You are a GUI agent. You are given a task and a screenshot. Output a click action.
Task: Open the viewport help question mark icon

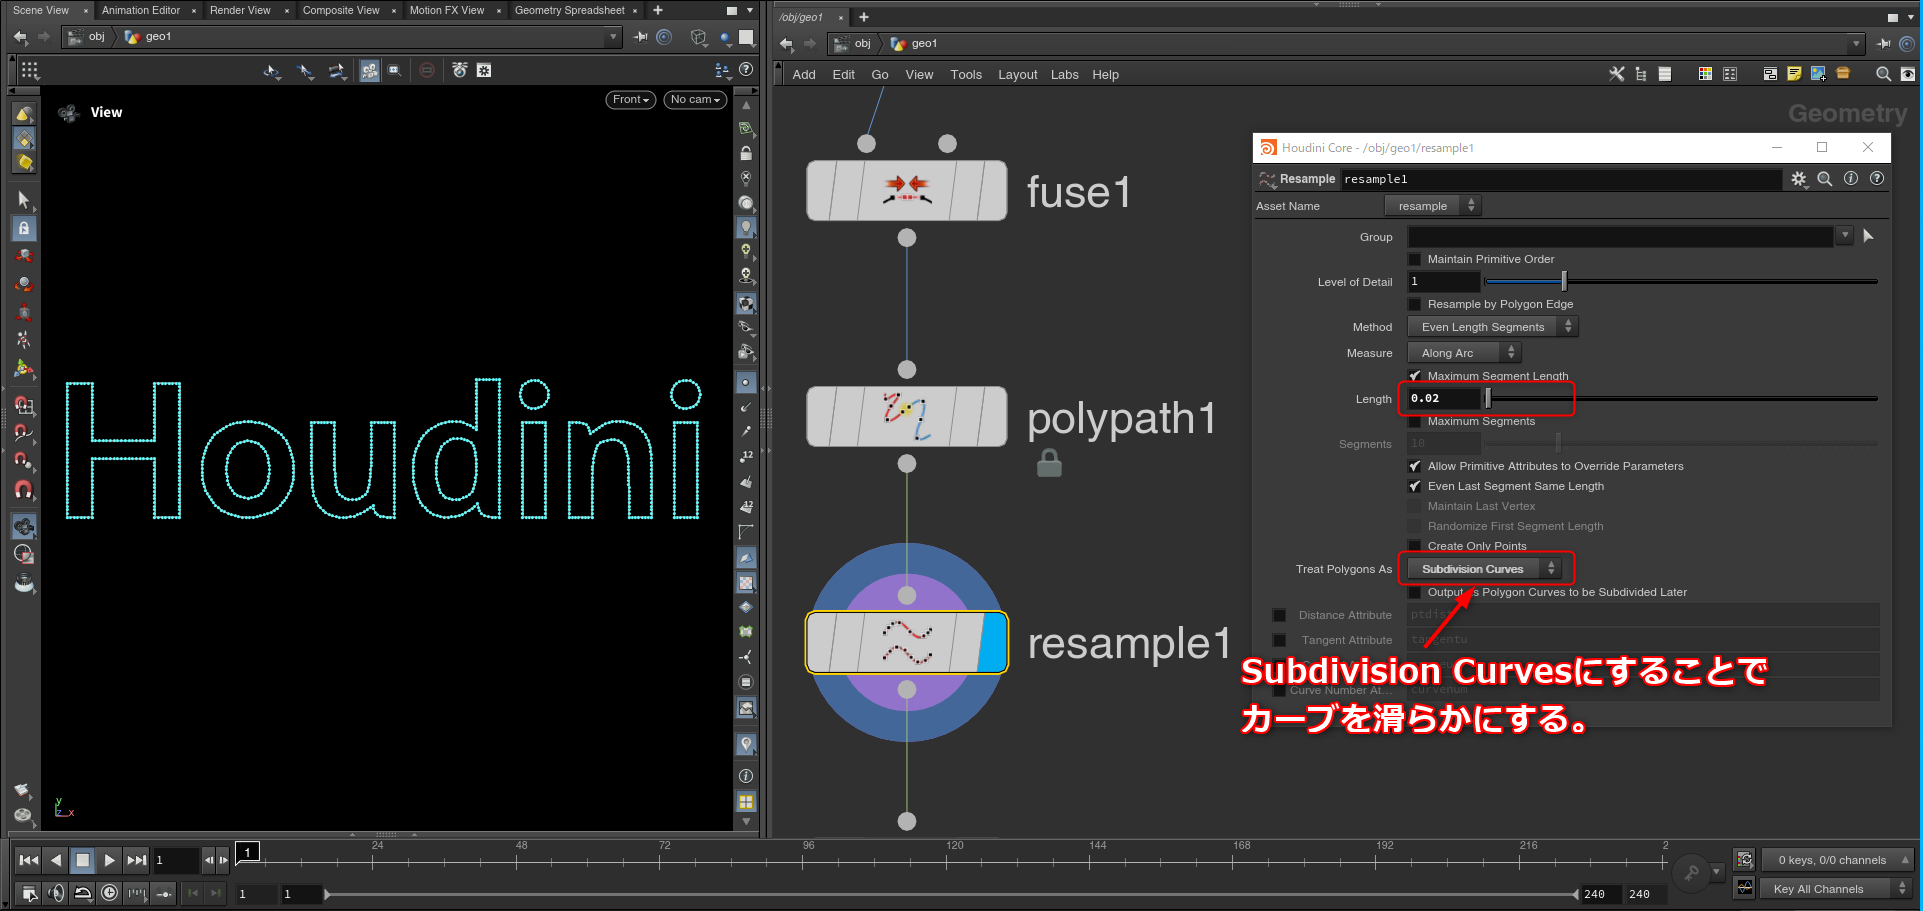(746, 70)
